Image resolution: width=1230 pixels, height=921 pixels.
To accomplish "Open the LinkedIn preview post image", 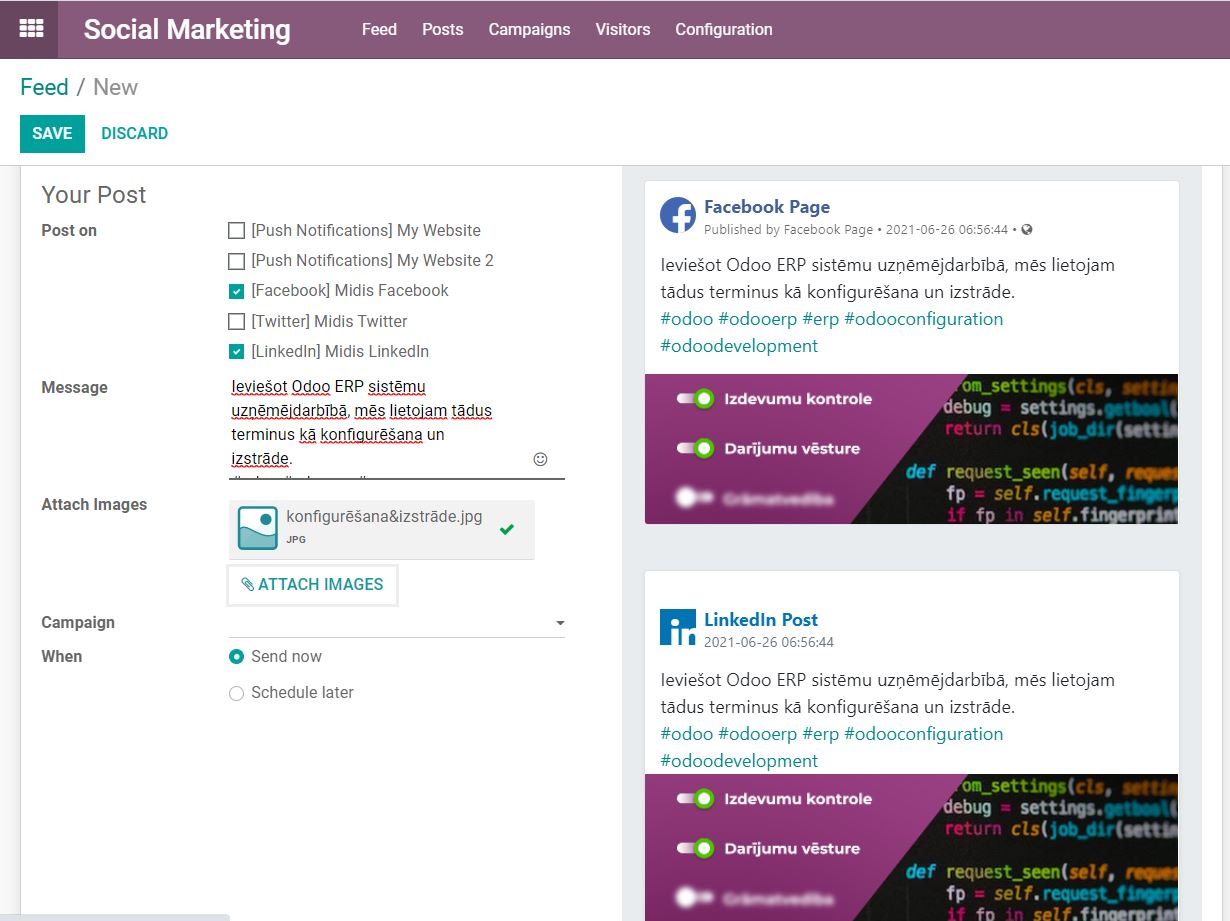I will (x=911, y=847).
